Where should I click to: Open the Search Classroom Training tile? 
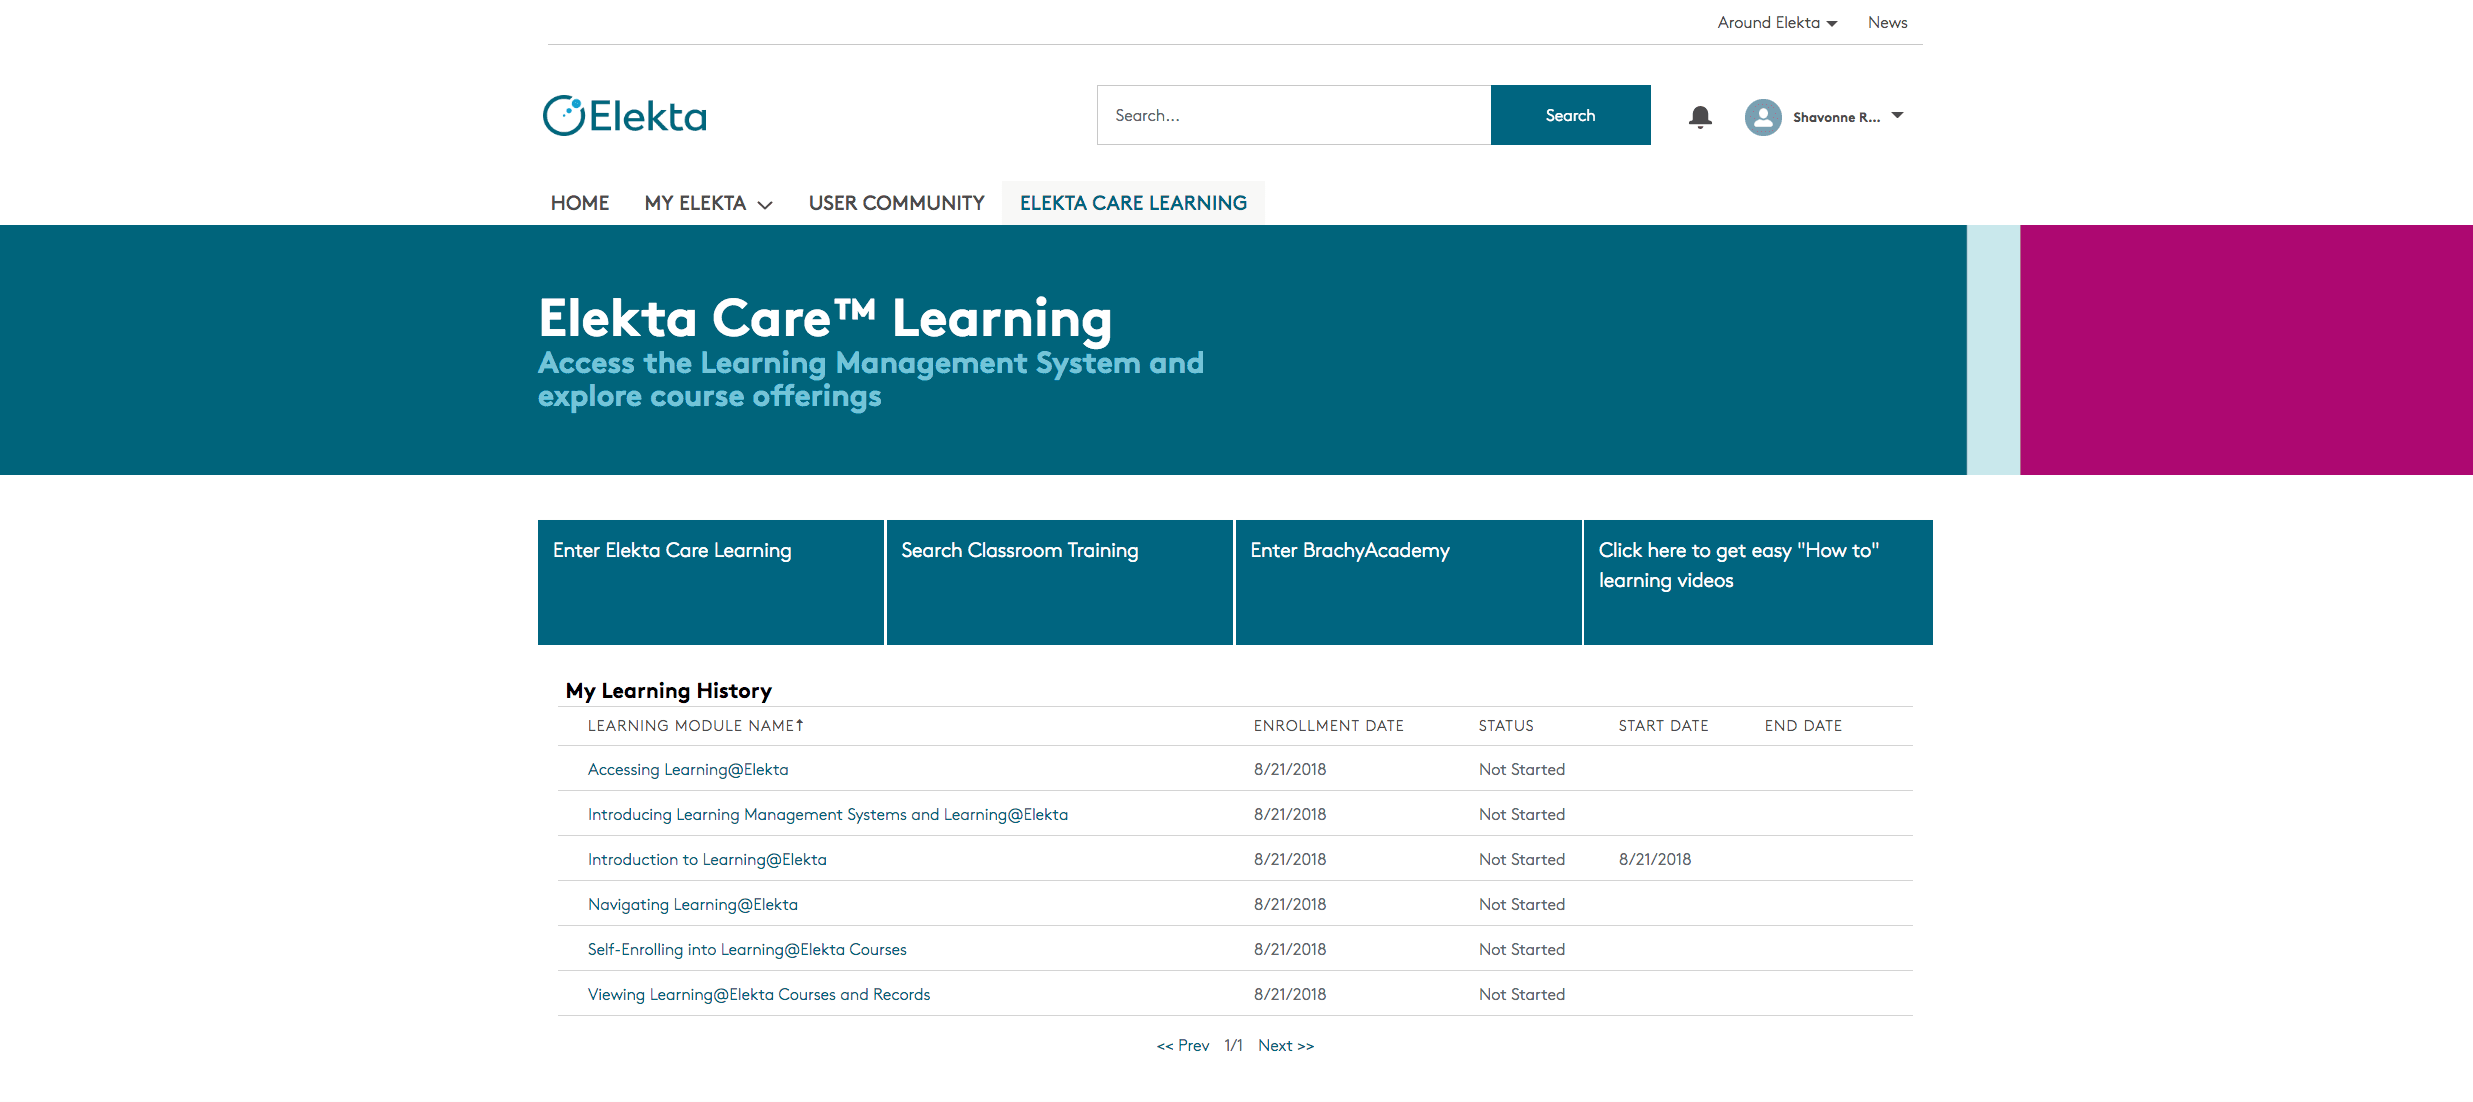(1059, 582)
